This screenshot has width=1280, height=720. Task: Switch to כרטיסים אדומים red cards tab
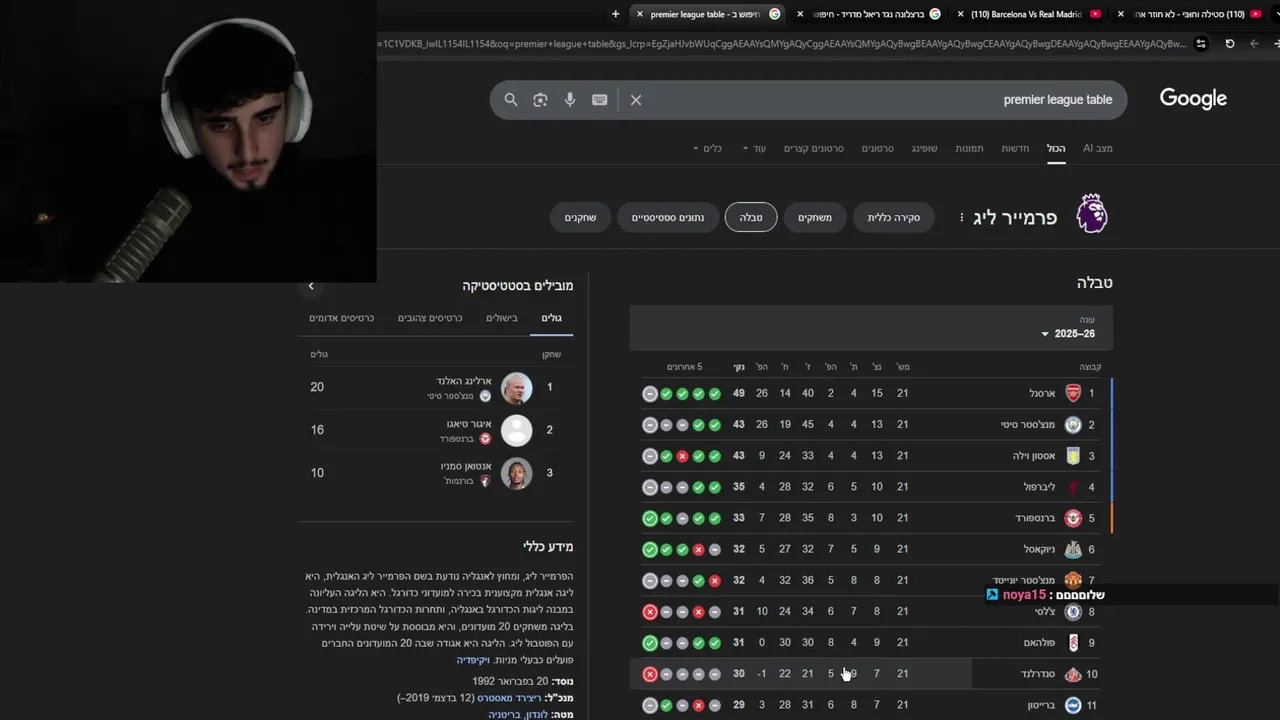[341, 318]
